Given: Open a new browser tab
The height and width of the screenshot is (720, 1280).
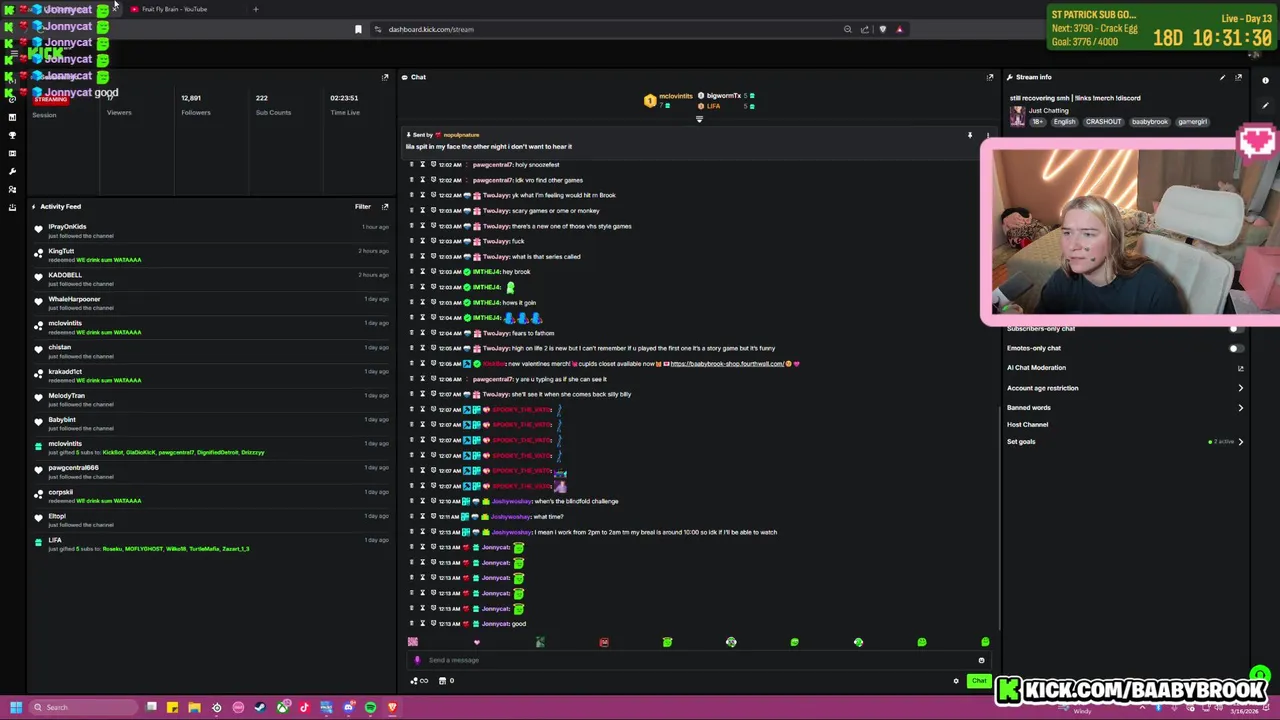Looking at the screenshot, I should (x=255, y=9).
